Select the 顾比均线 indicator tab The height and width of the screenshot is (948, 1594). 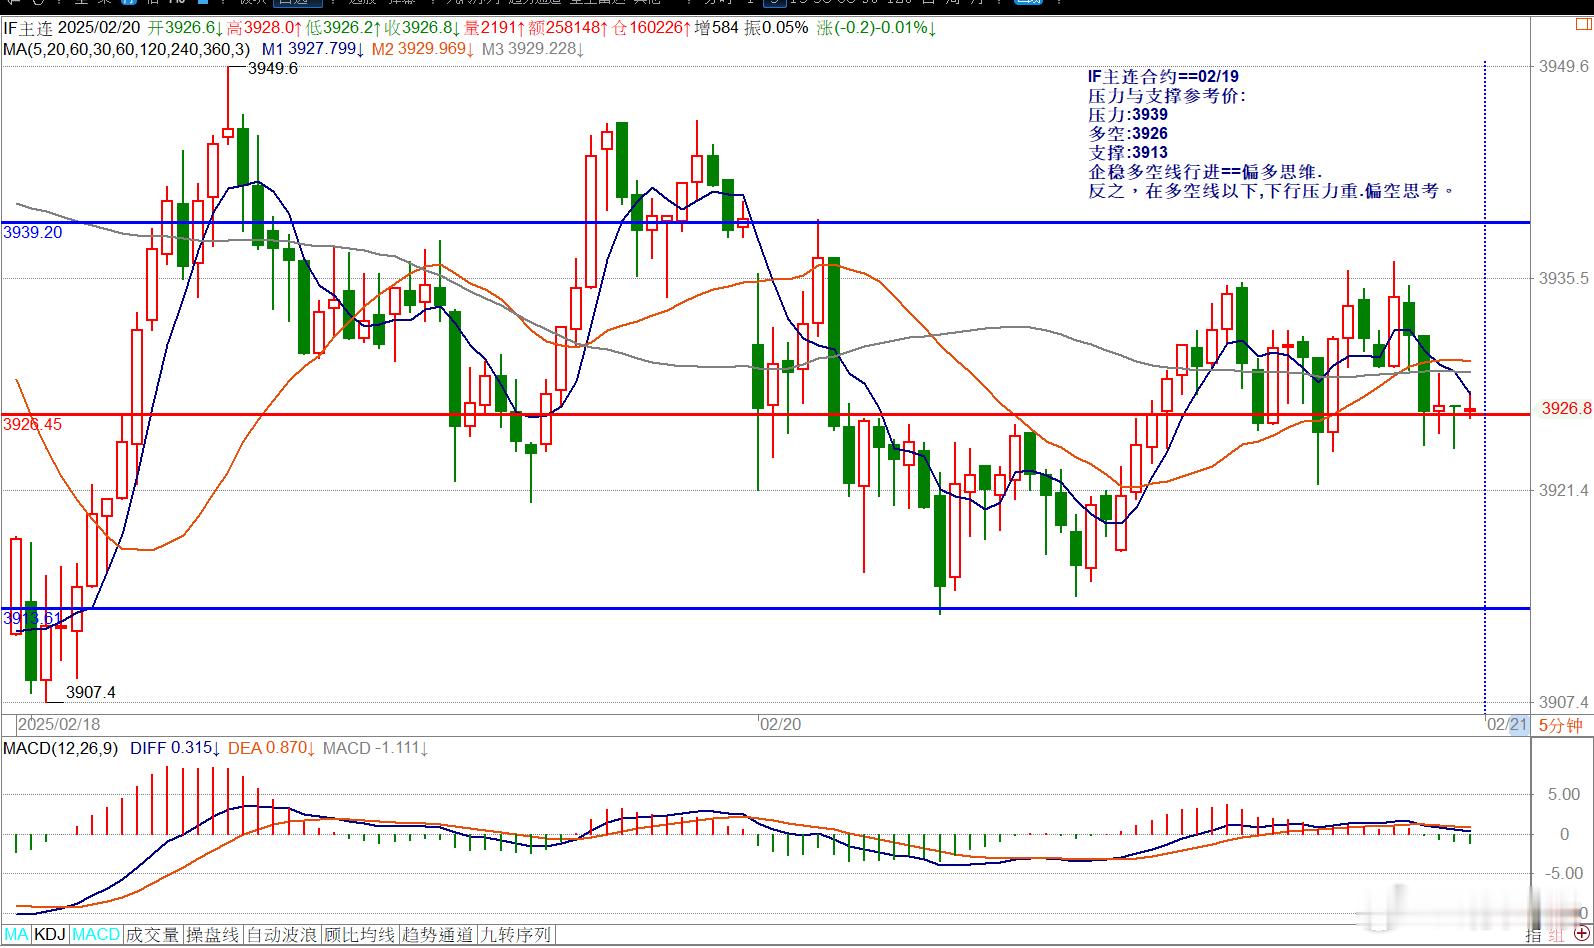click(359, 935)
